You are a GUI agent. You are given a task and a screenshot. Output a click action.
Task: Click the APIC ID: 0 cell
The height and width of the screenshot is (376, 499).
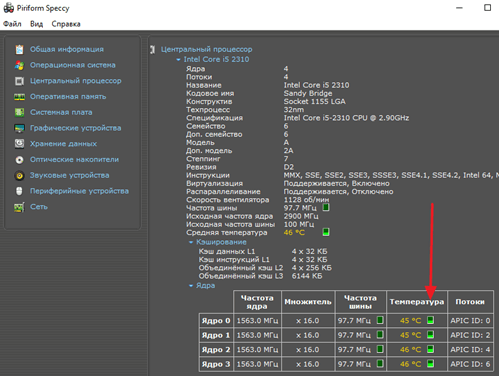[470, 320]
